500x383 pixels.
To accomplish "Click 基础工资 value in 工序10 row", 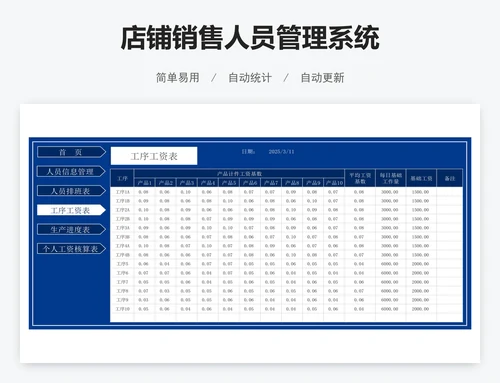I will pyautogui.click(x=420, y=309).
